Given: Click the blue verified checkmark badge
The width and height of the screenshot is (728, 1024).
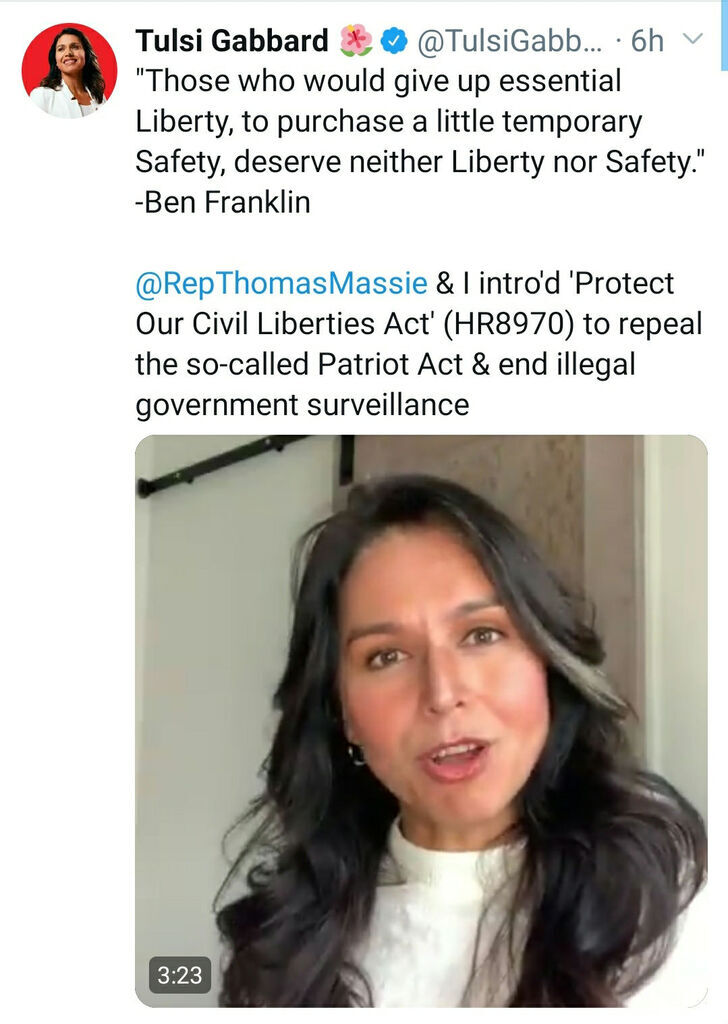Looking at the screenshot, I should click(x=396, y=41).
